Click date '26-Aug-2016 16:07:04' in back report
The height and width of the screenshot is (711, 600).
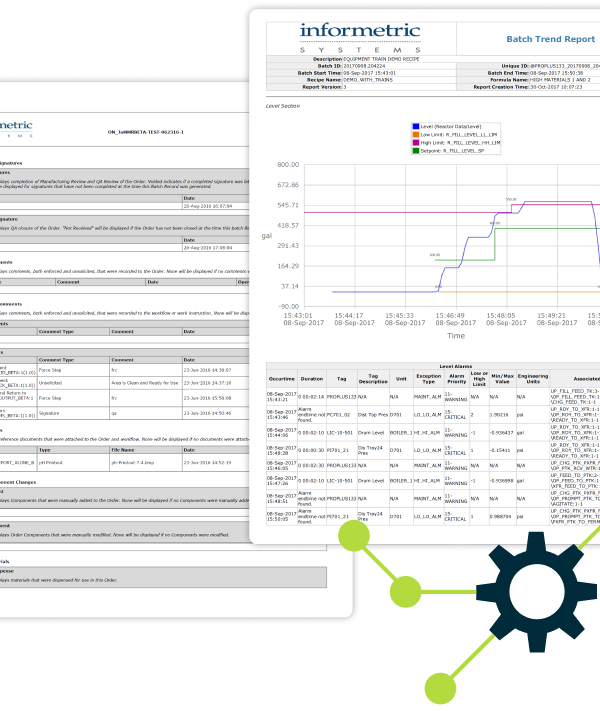pyautogui.click(x=208, y=206)
